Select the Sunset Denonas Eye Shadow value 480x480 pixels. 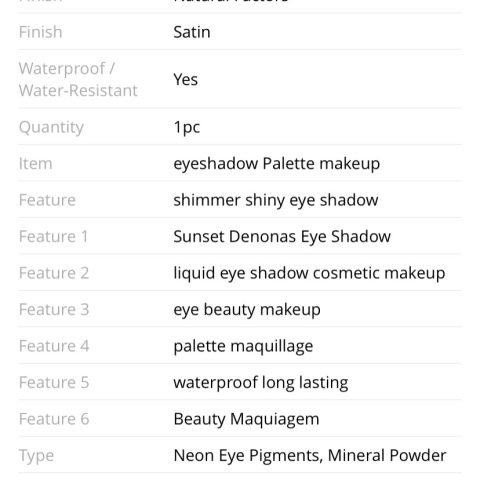click(x=282, y=236)
